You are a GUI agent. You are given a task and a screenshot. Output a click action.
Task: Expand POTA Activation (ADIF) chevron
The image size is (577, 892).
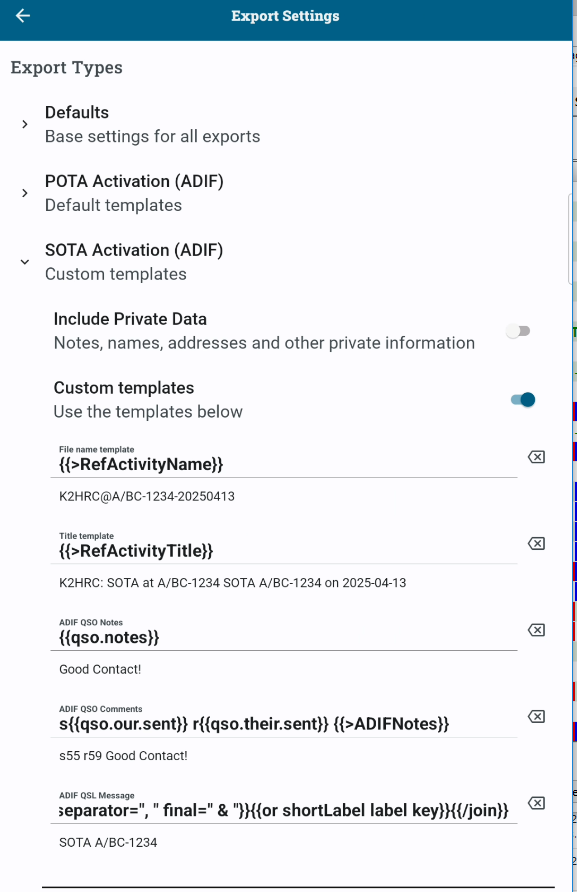click(x=24, y=193)
